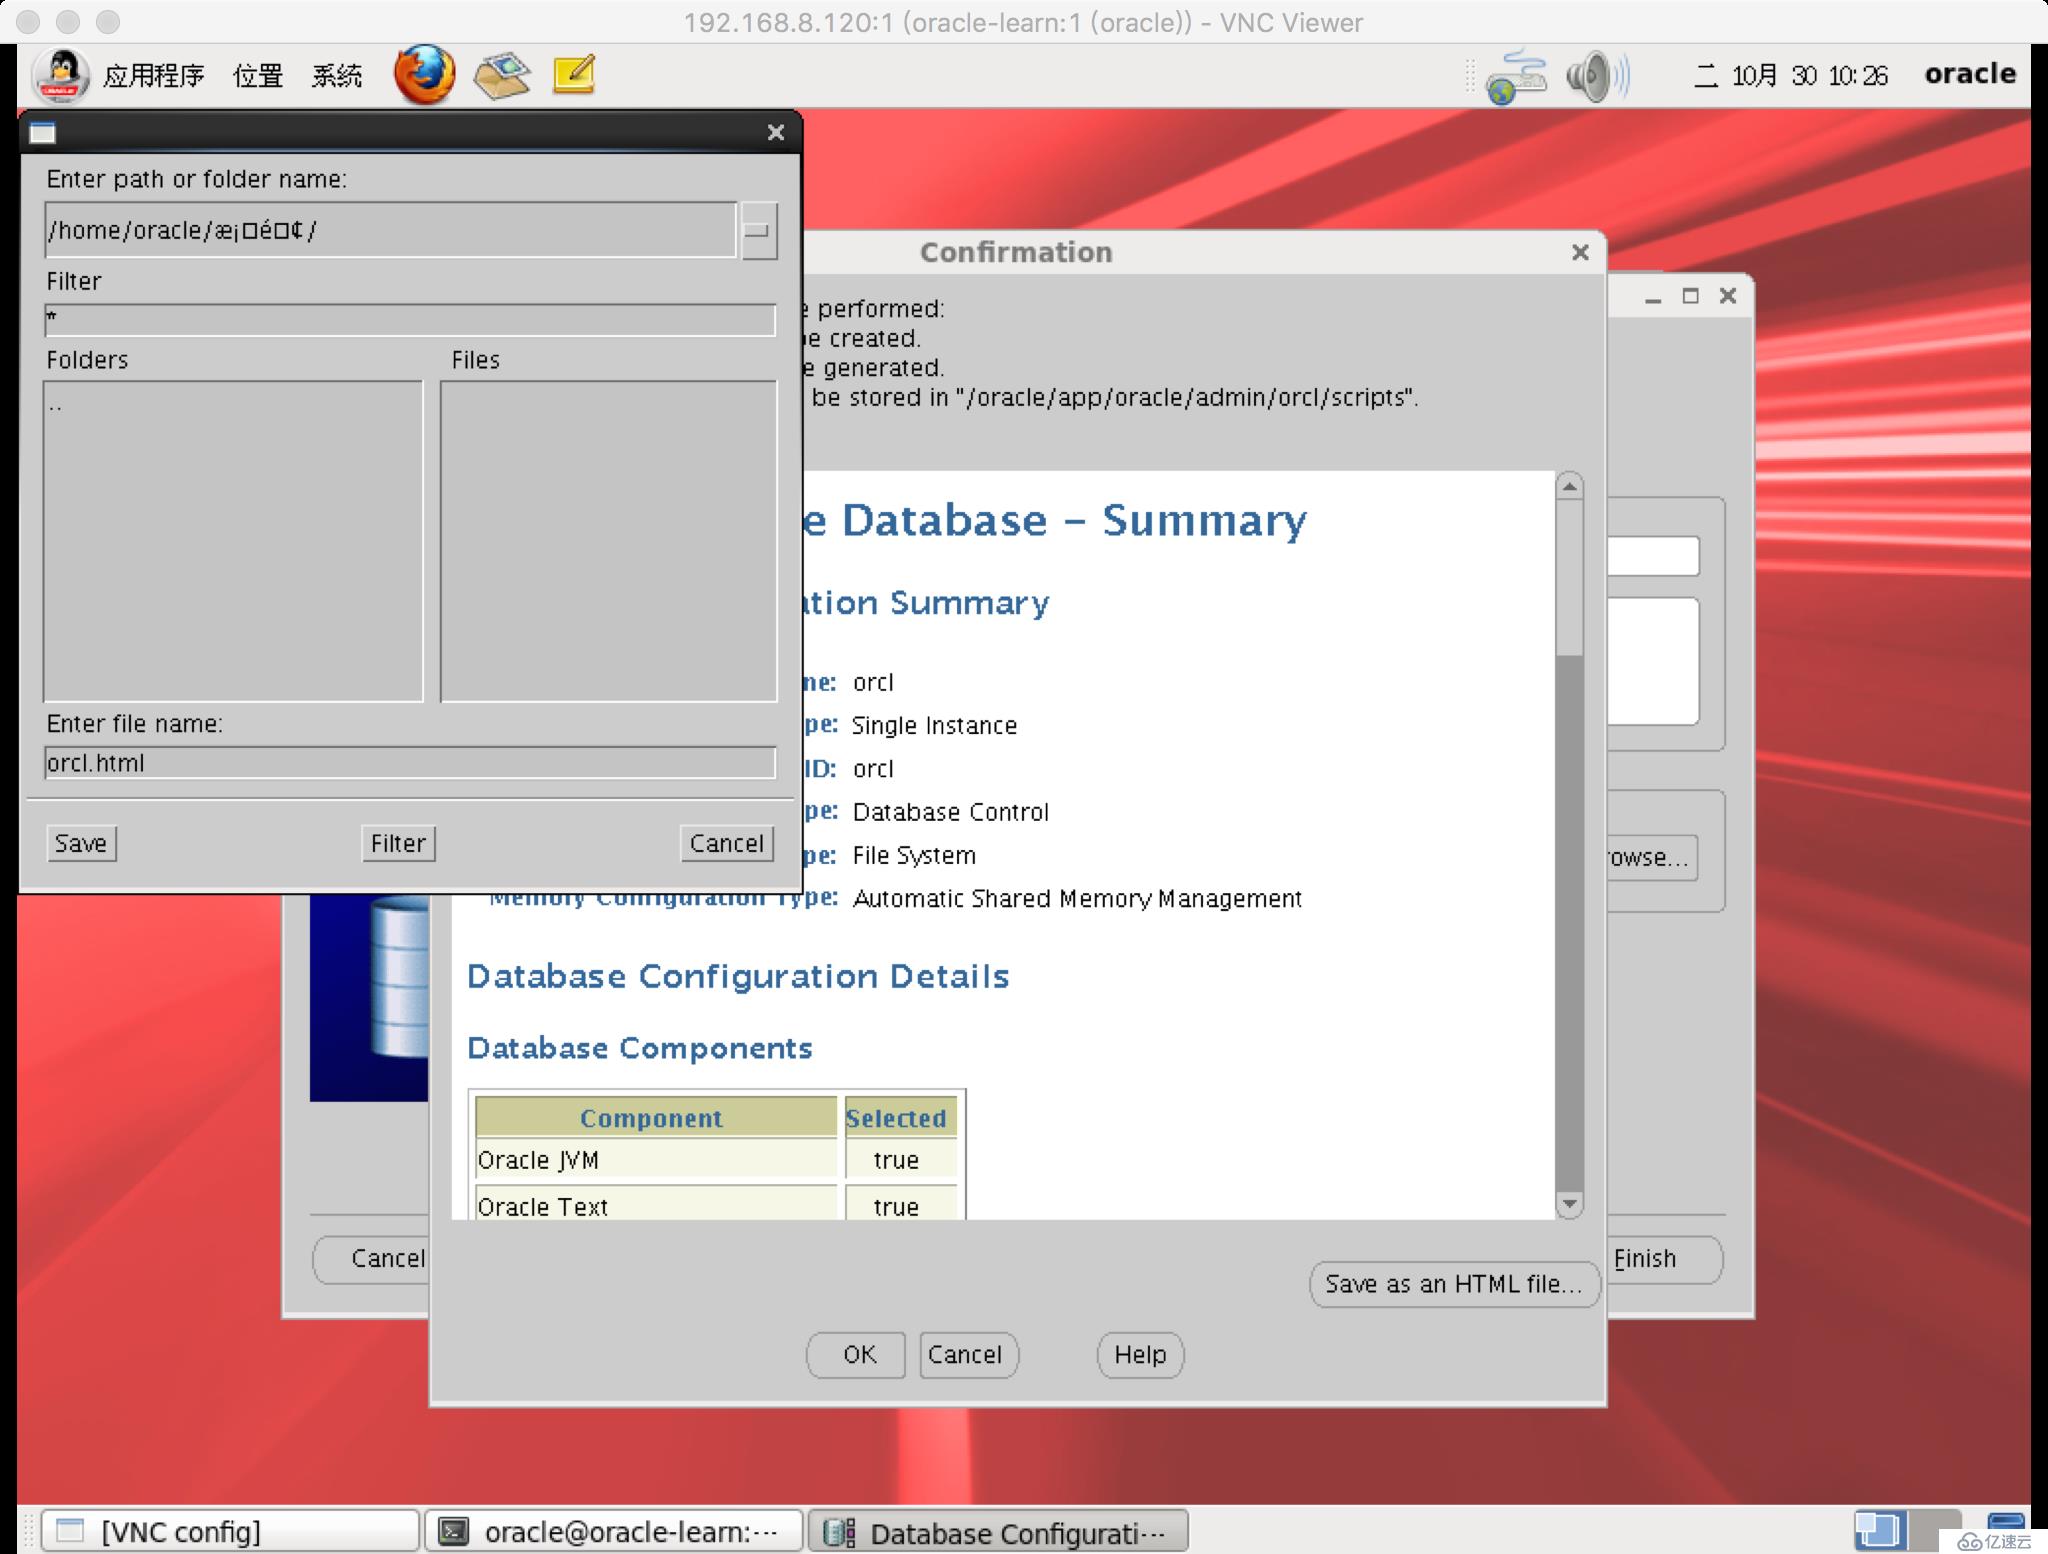Click the Oracle Text component row
The image size is (2048, 1554).
(x=716, y=1205)
